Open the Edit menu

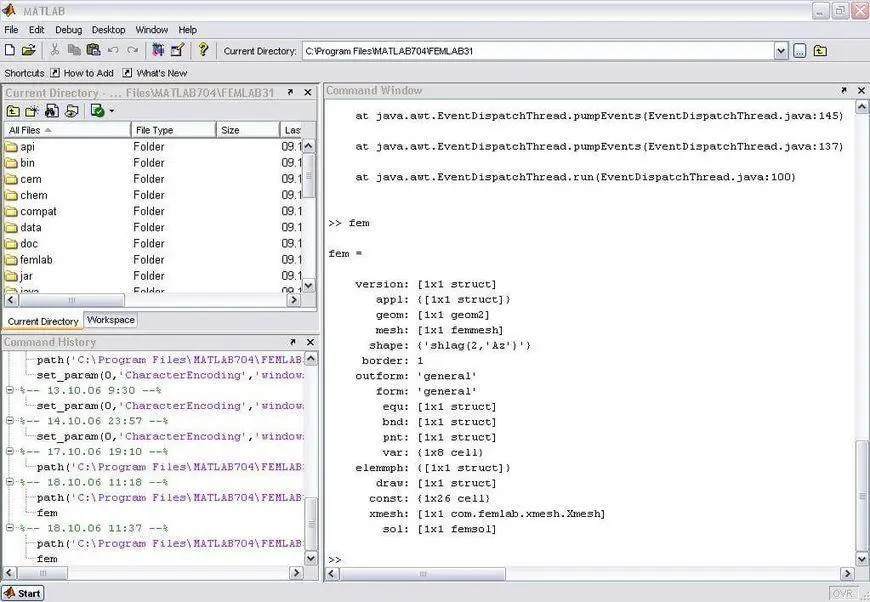(x=37, y=29)
